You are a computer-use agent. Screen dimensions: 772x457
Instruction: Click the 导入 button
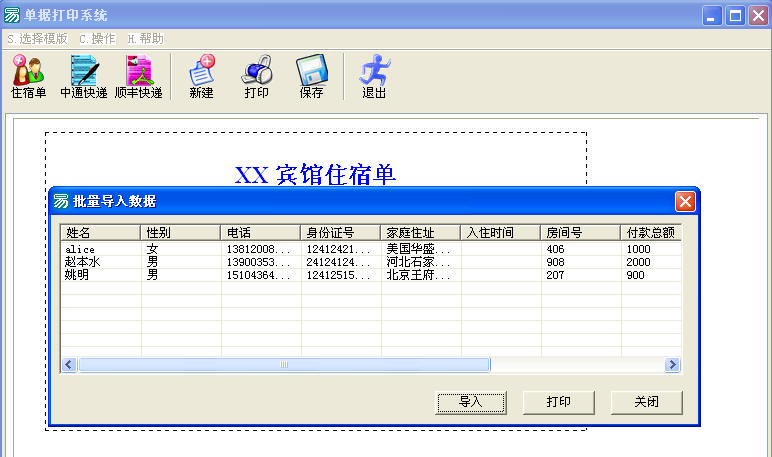click(471, 402)
